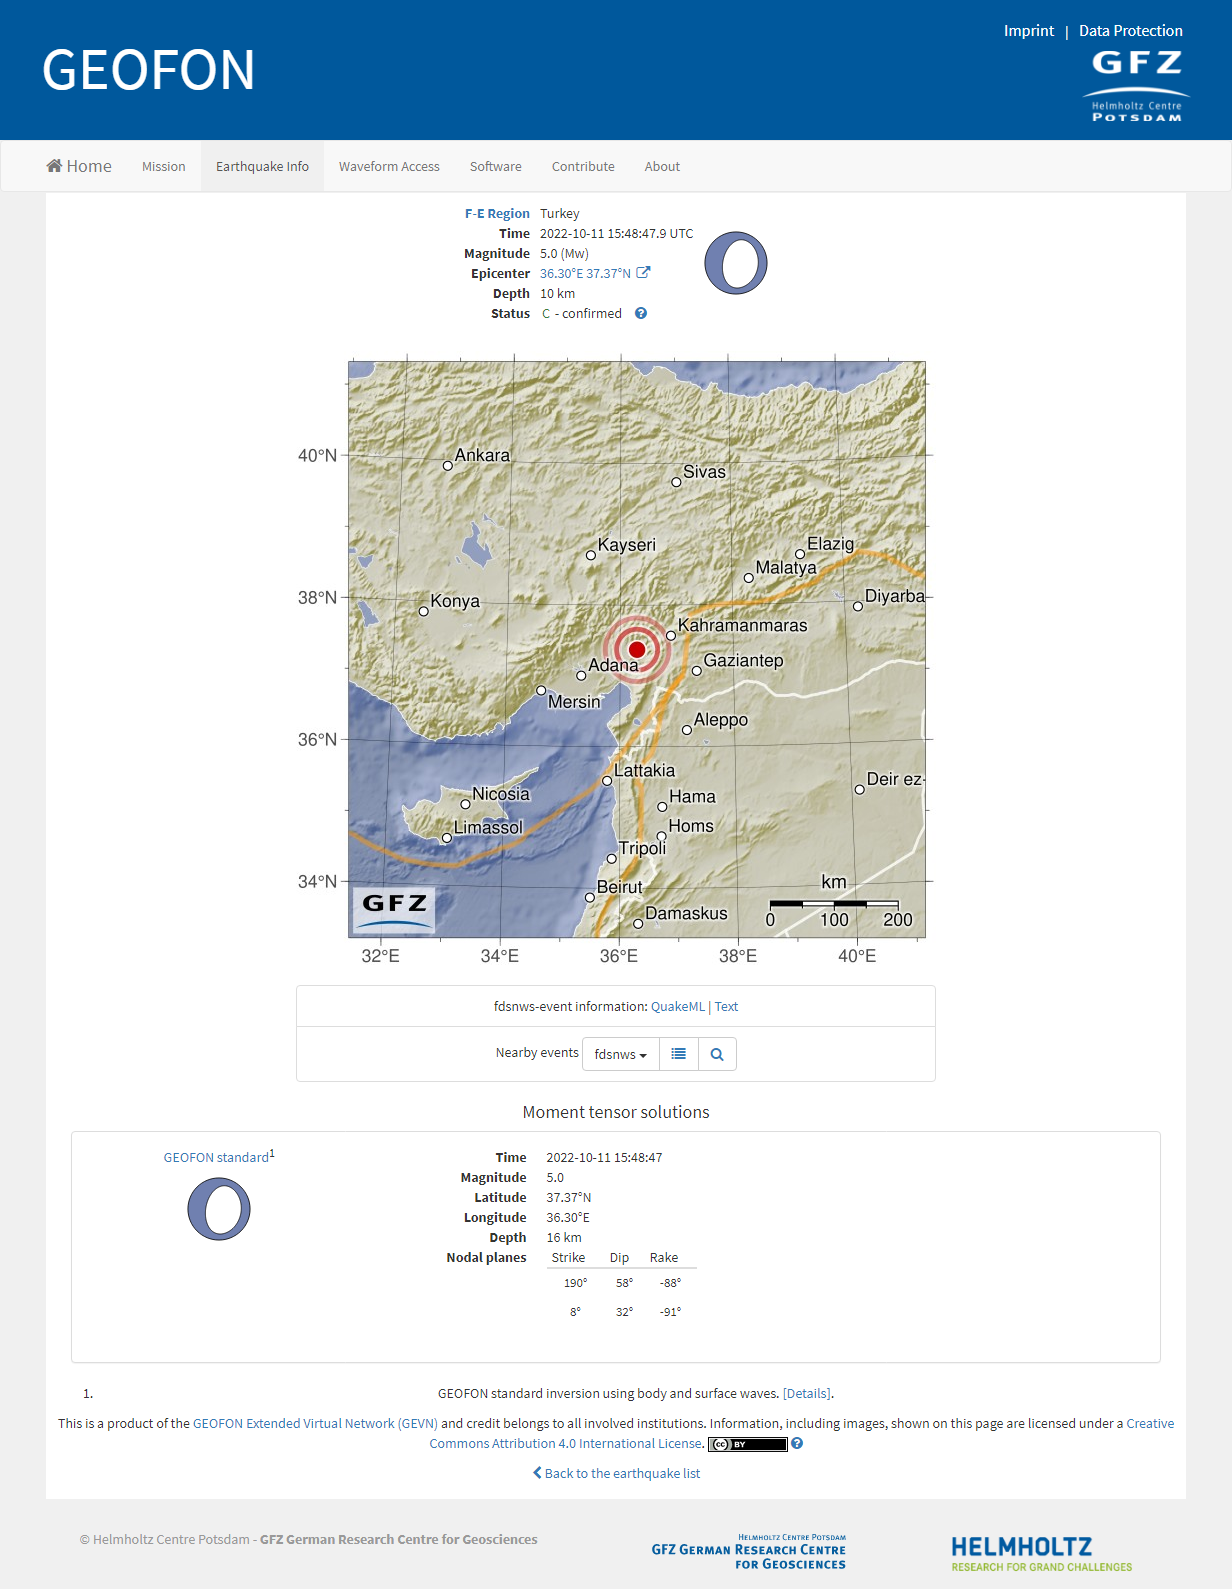Viewport: 1232px width, 1589px height.
Task: Select the 16 km depth value
Action: 564,1237
